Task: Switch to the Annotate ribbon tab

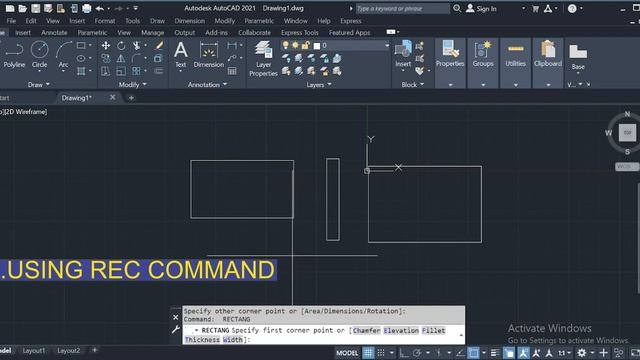Action: coord(54,33)
